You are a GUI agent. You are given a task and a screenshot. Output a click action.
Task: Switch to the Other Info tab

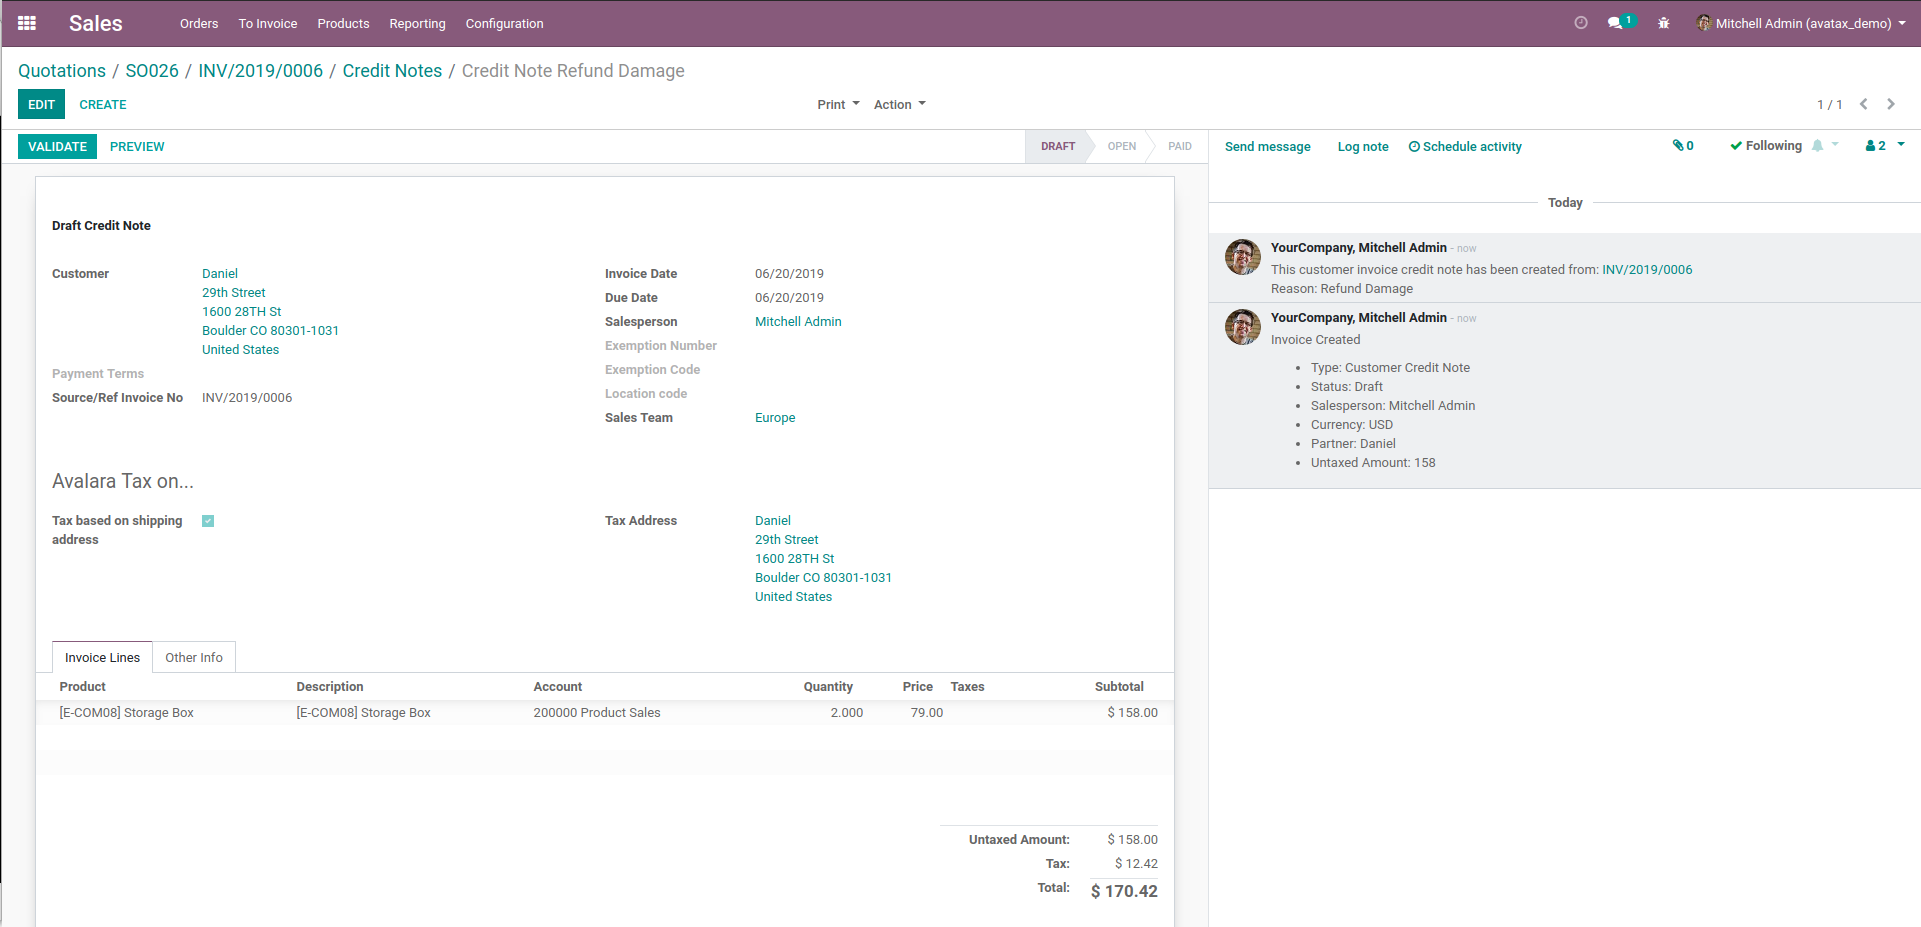(194, 658)
